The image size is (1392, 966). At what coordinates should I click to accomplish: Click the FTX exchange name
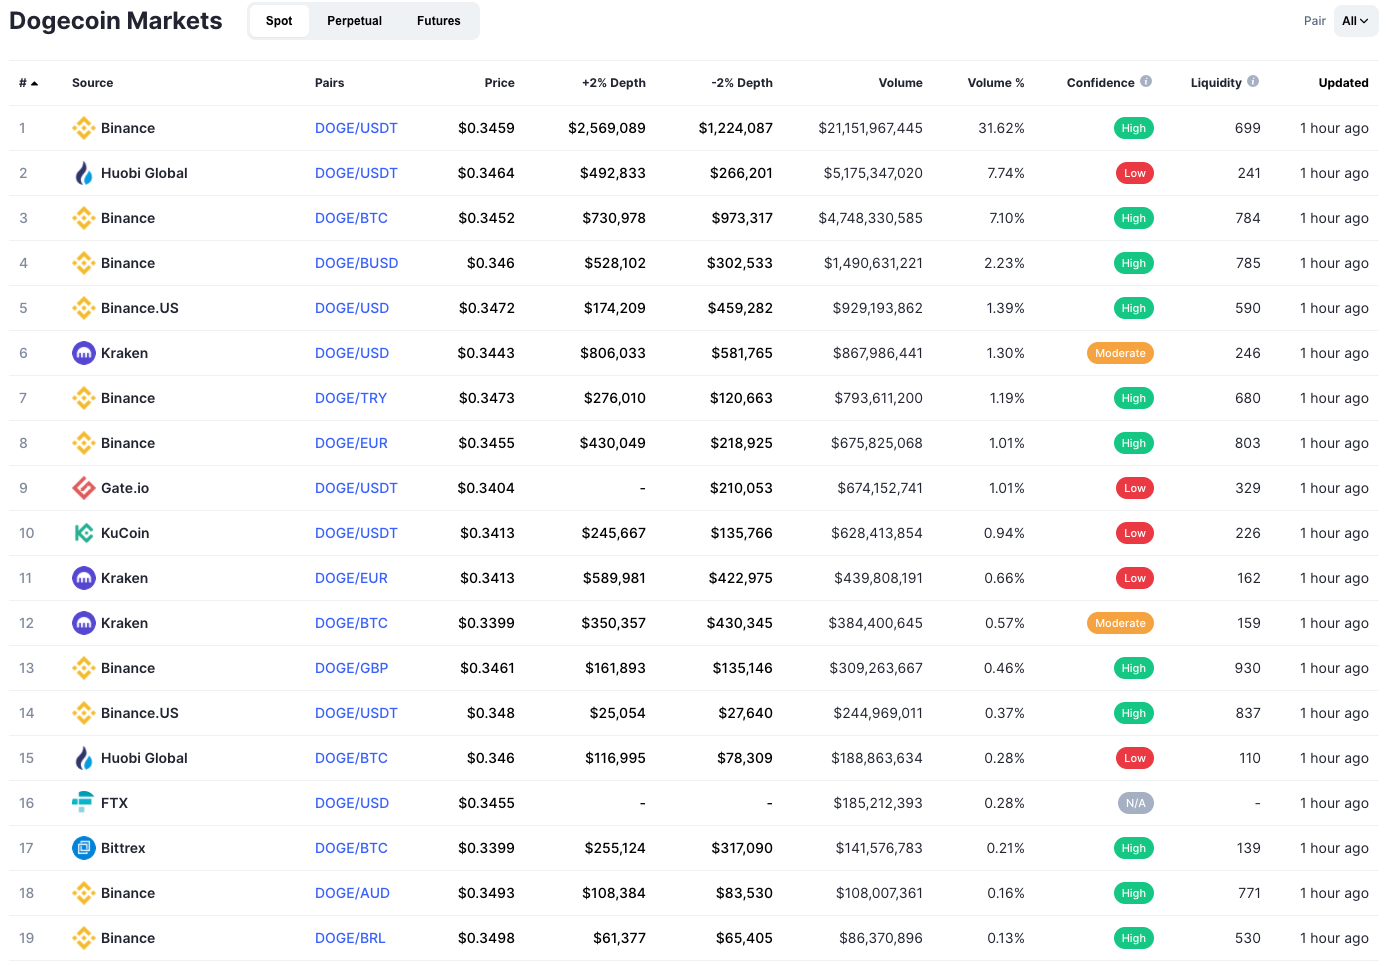click(114, 803)
